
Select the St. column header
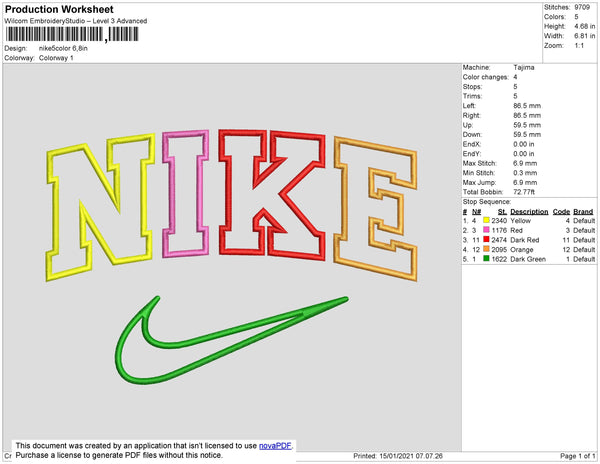point(502,212)
